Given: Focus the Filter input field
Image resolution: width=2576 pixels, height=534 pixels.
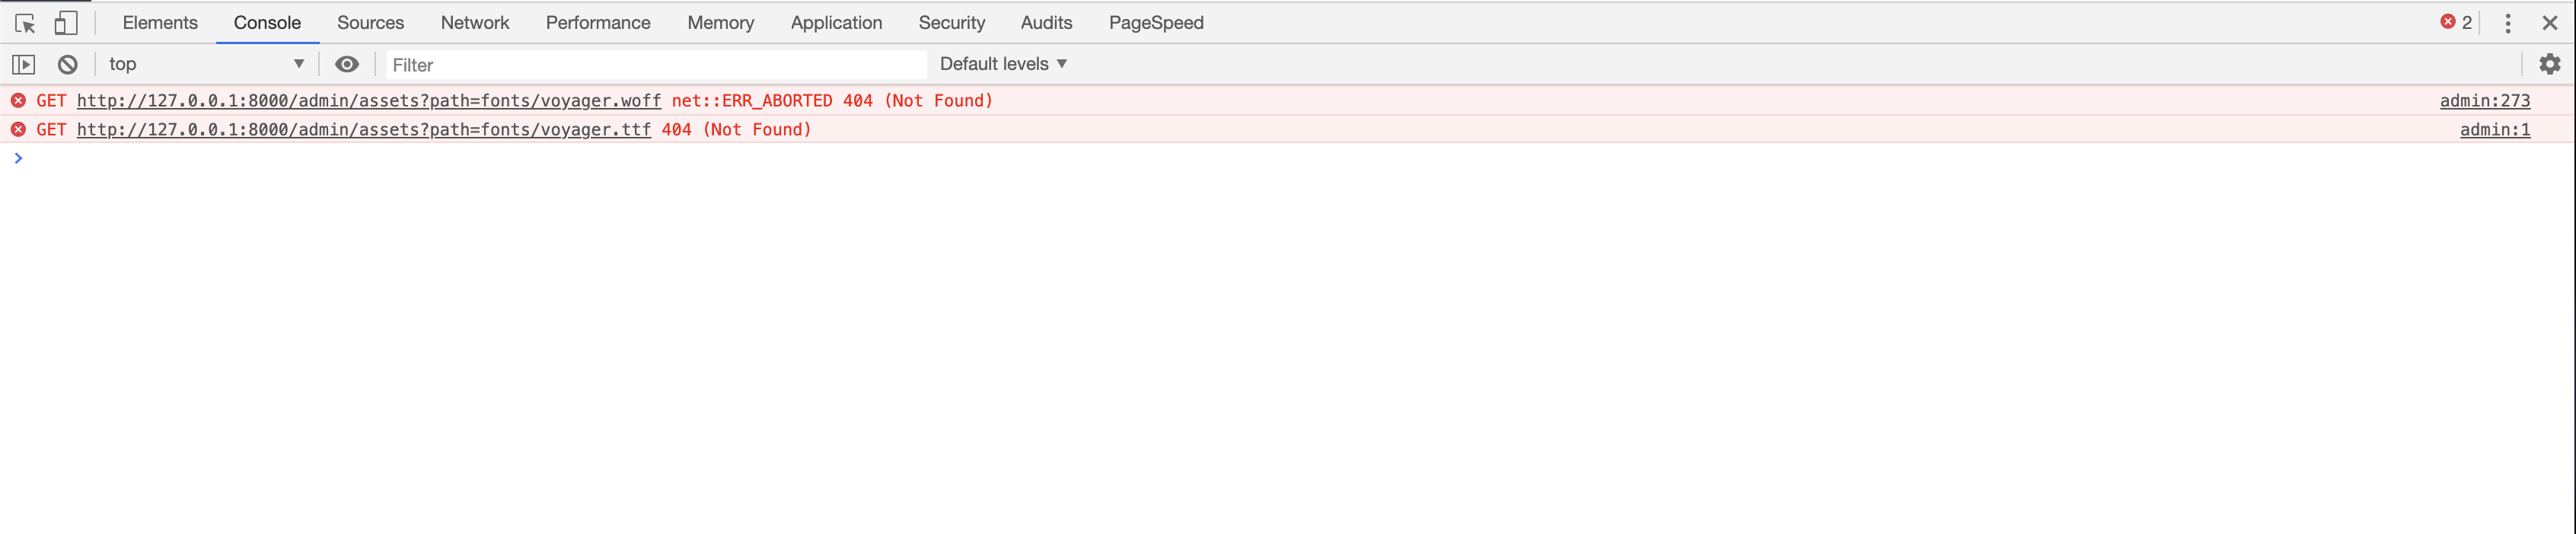Looking at the screenshot, I should click(656, 65).
